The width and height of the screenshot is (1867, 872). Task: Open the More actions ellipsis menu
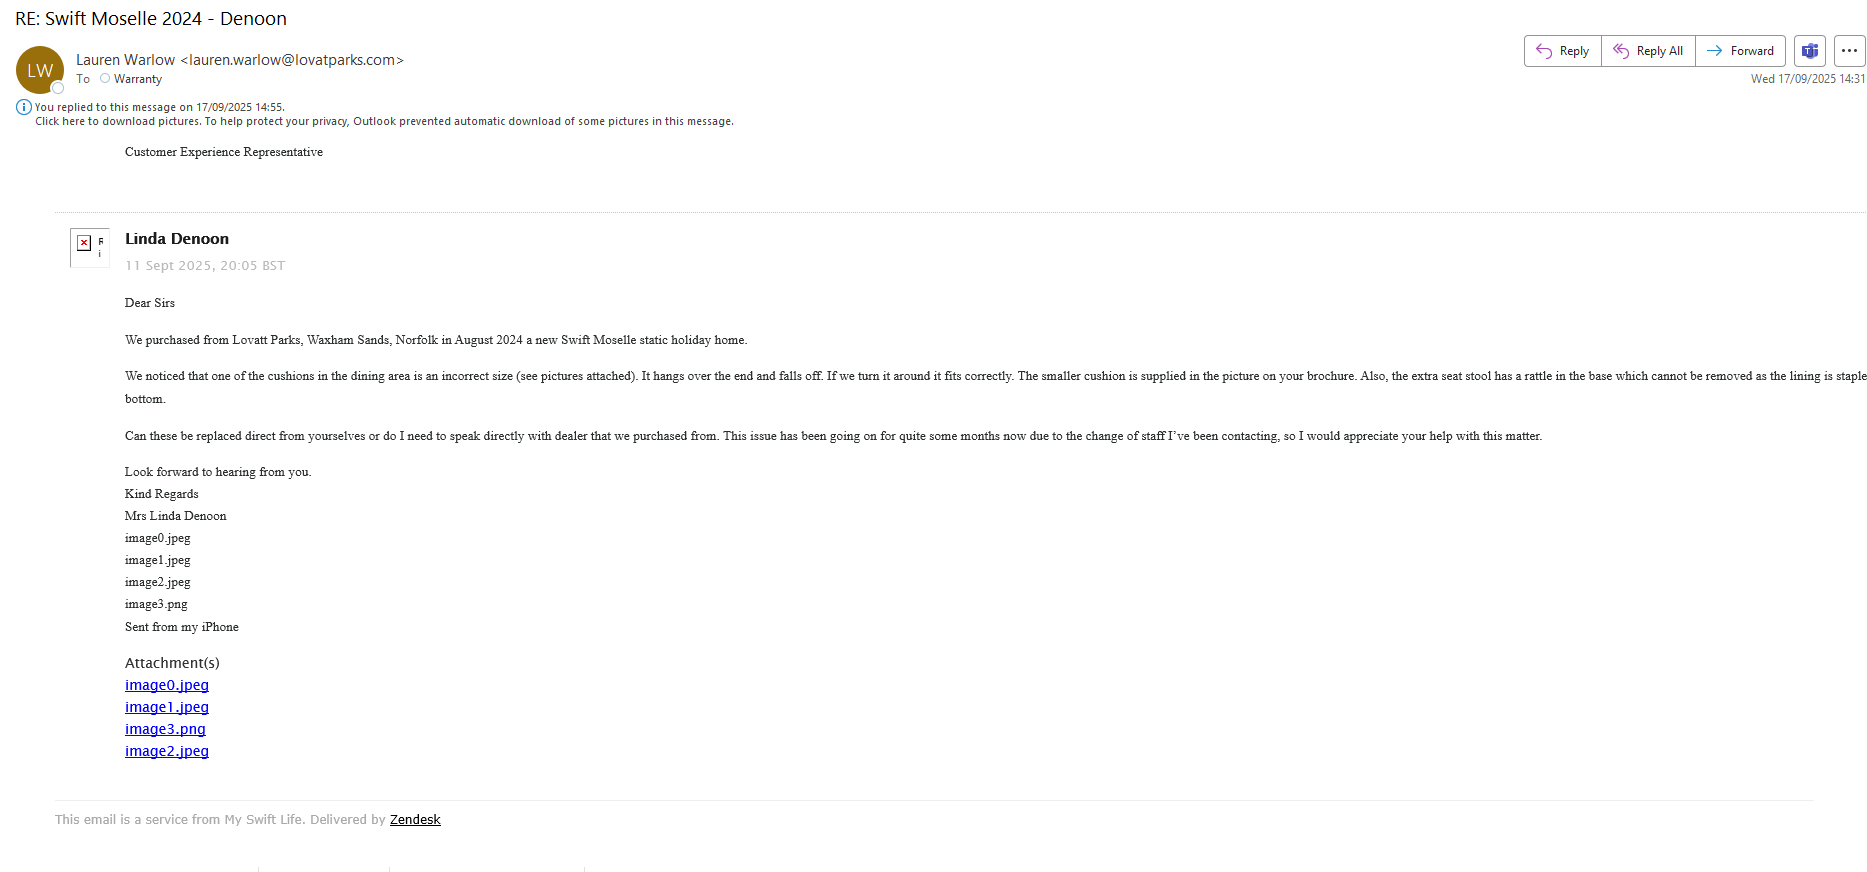point(1849,51)
